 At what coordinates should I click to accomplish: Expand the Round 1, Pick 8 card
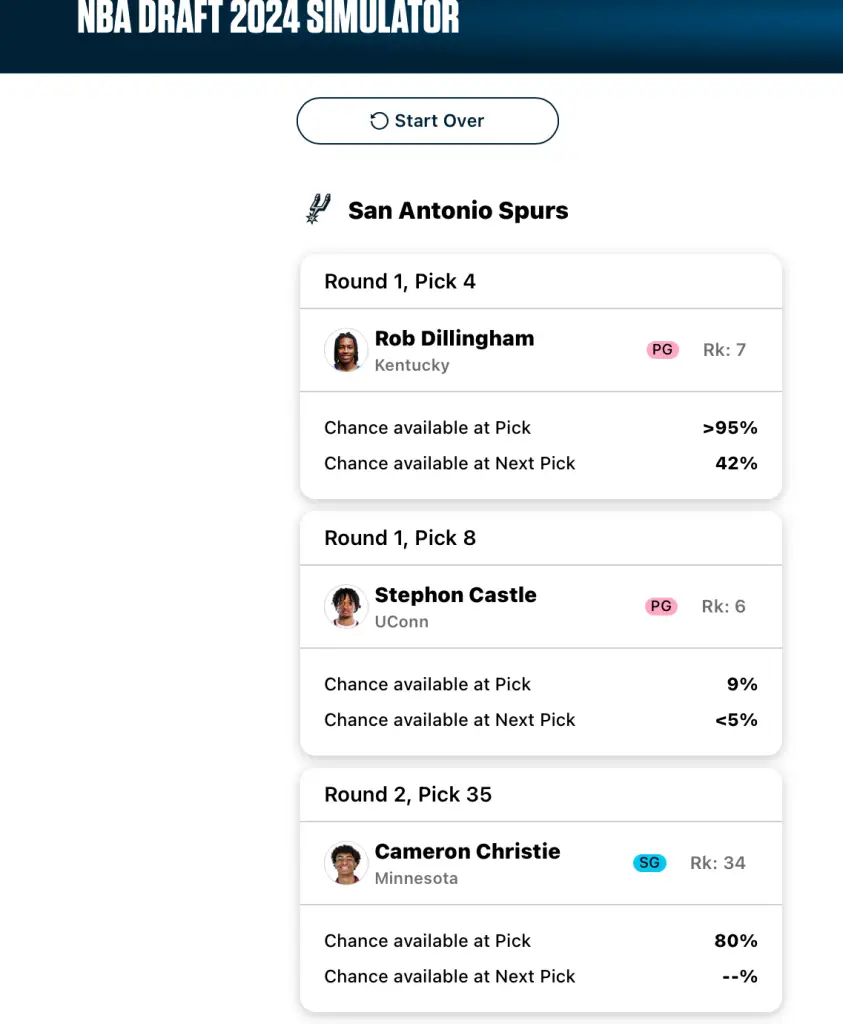point(399,538)
